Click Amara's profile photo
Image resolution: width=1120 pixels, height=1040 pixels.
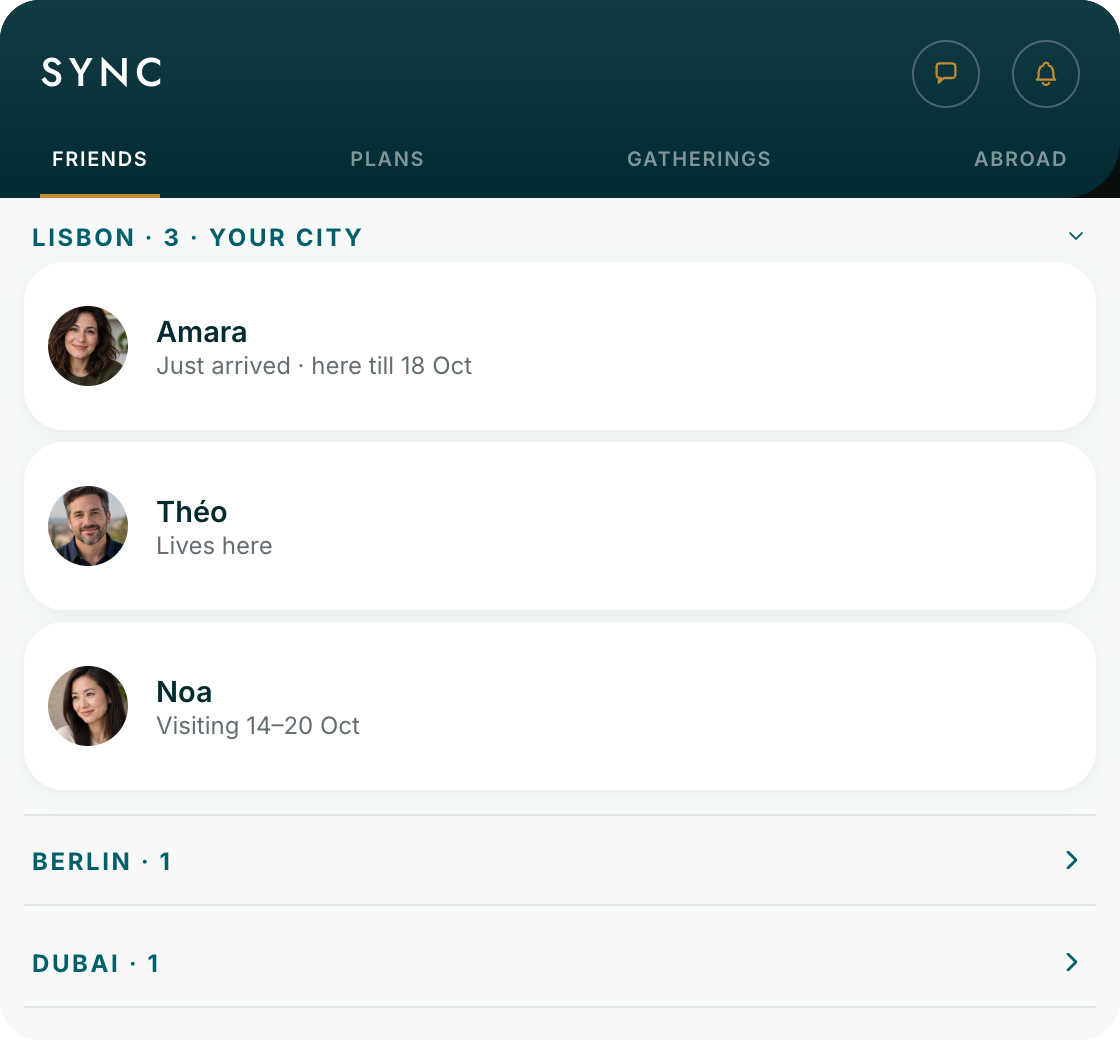[88, 346]
